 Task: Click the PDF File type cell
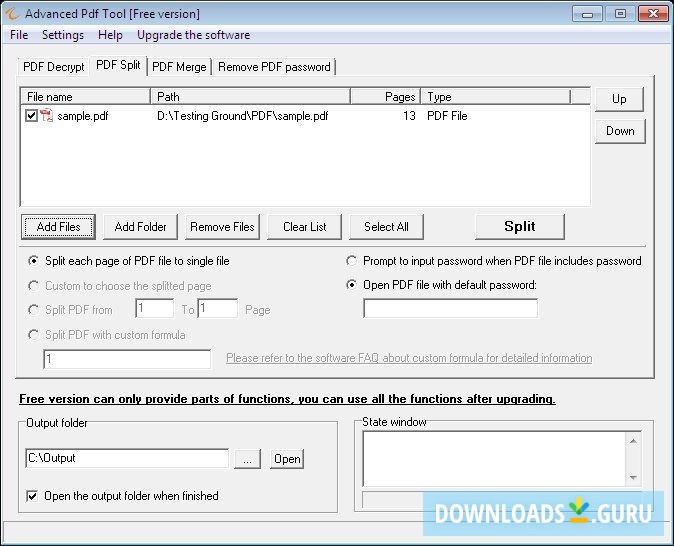point(447,116)
